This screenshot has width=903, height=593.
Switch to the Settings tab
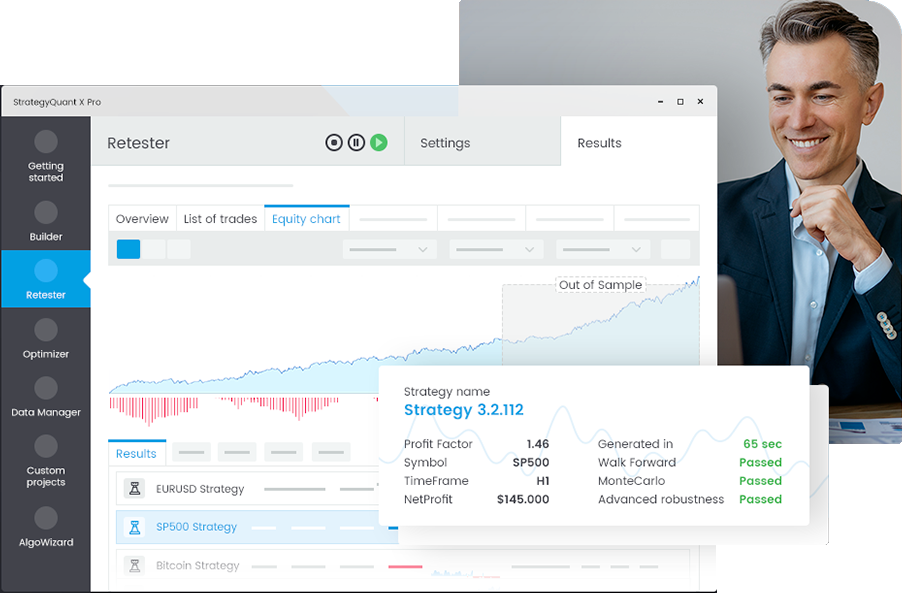tap(445, 143)
